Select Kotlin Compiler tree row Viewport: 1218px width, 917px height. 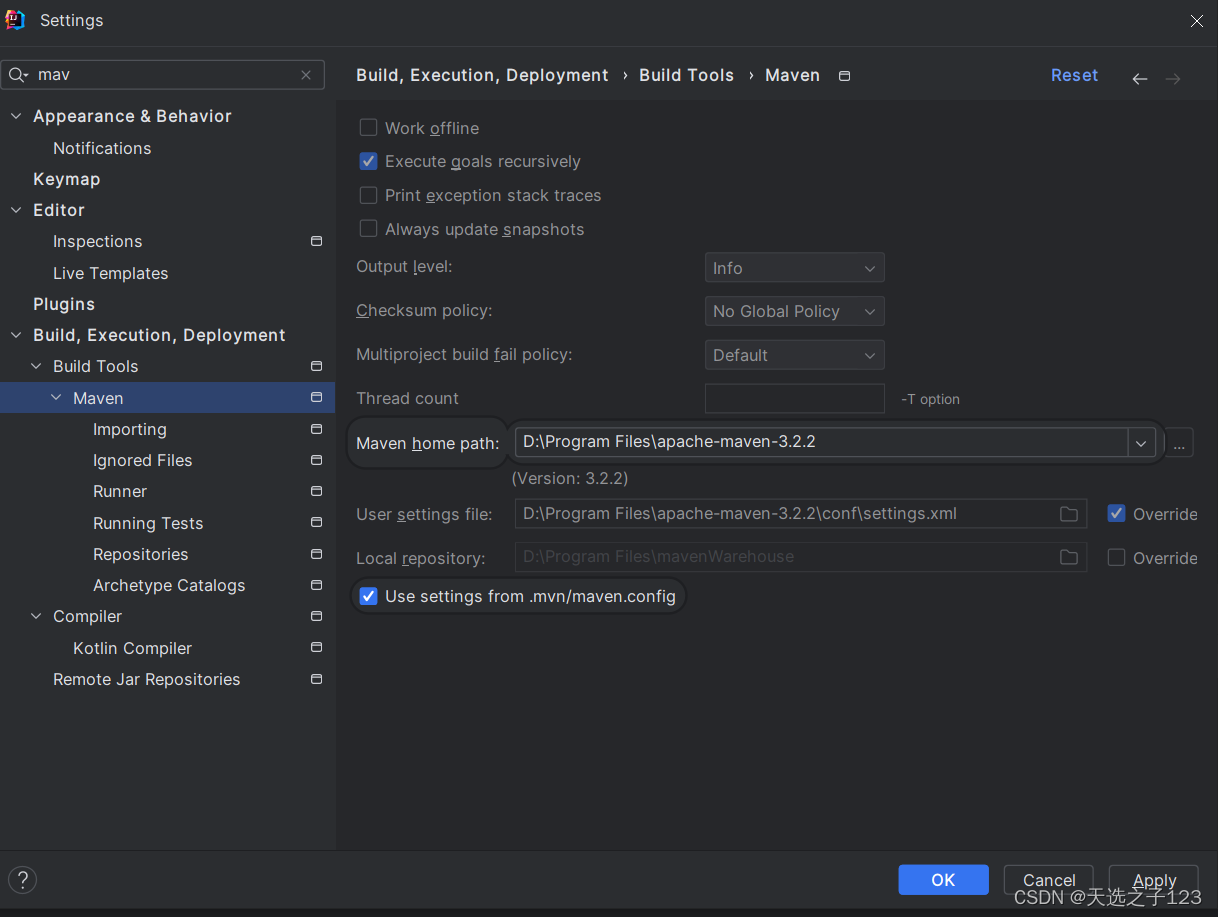[132, 648]
